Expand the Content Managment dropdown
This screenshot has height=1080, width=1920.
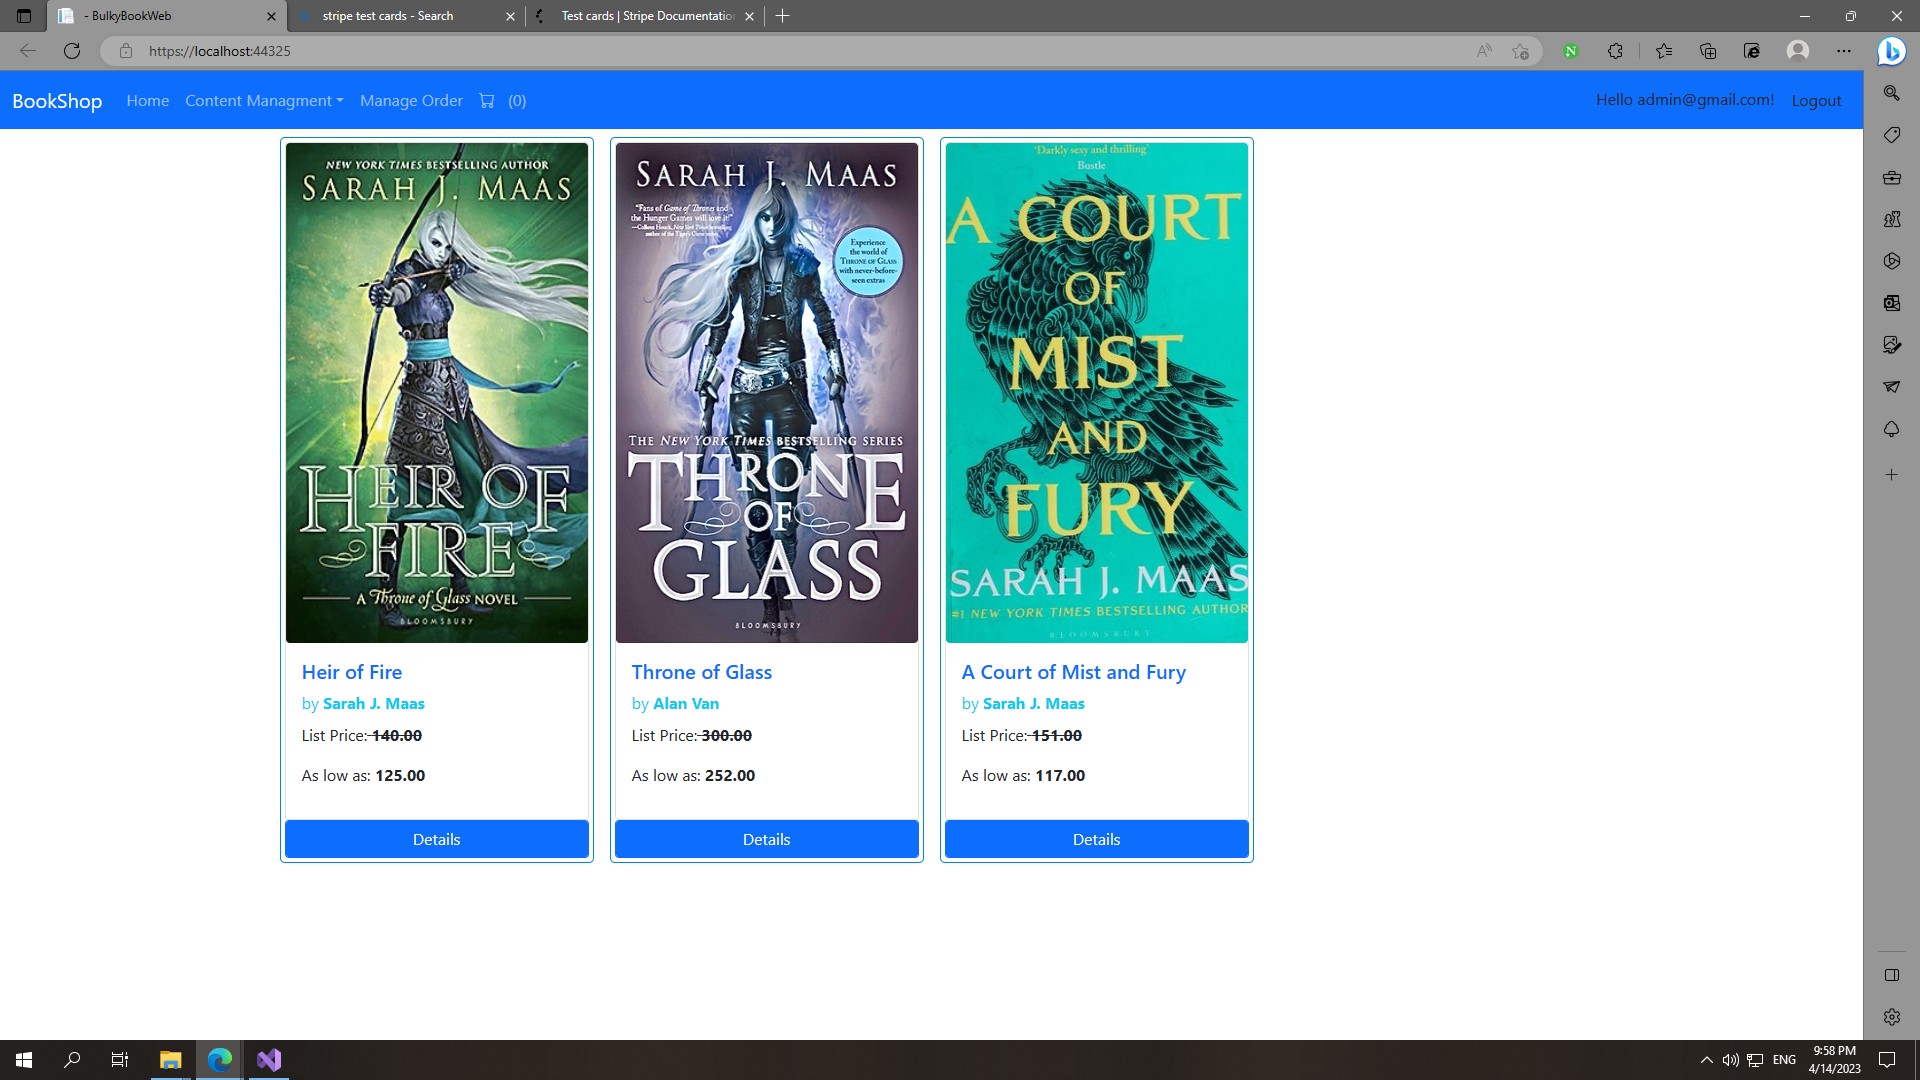pyautogui.click(x=264, y=101)
